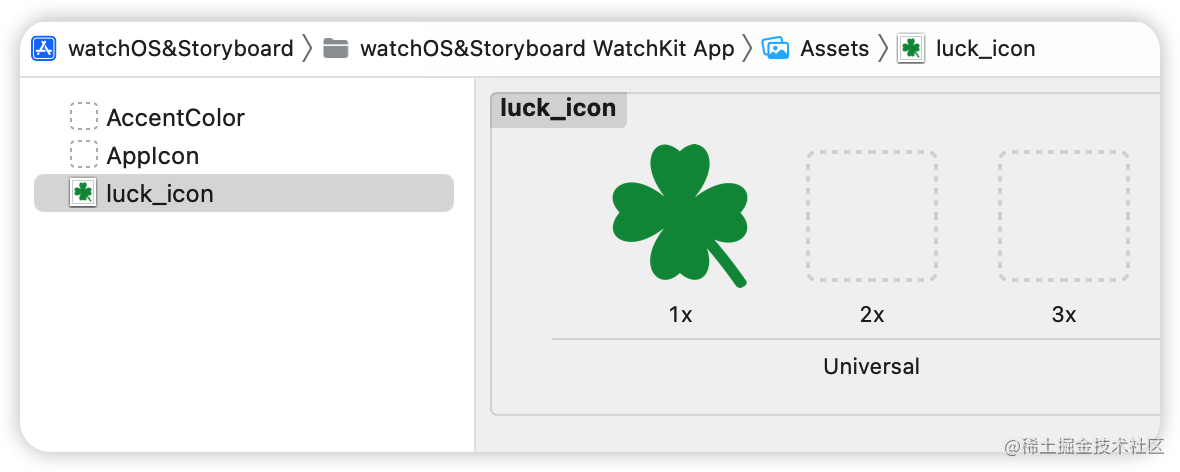The height and width of the screenshot is (472, 1180).
Task: Open the WatchKit App folder breadcrumb
Action: coord(547,49)
